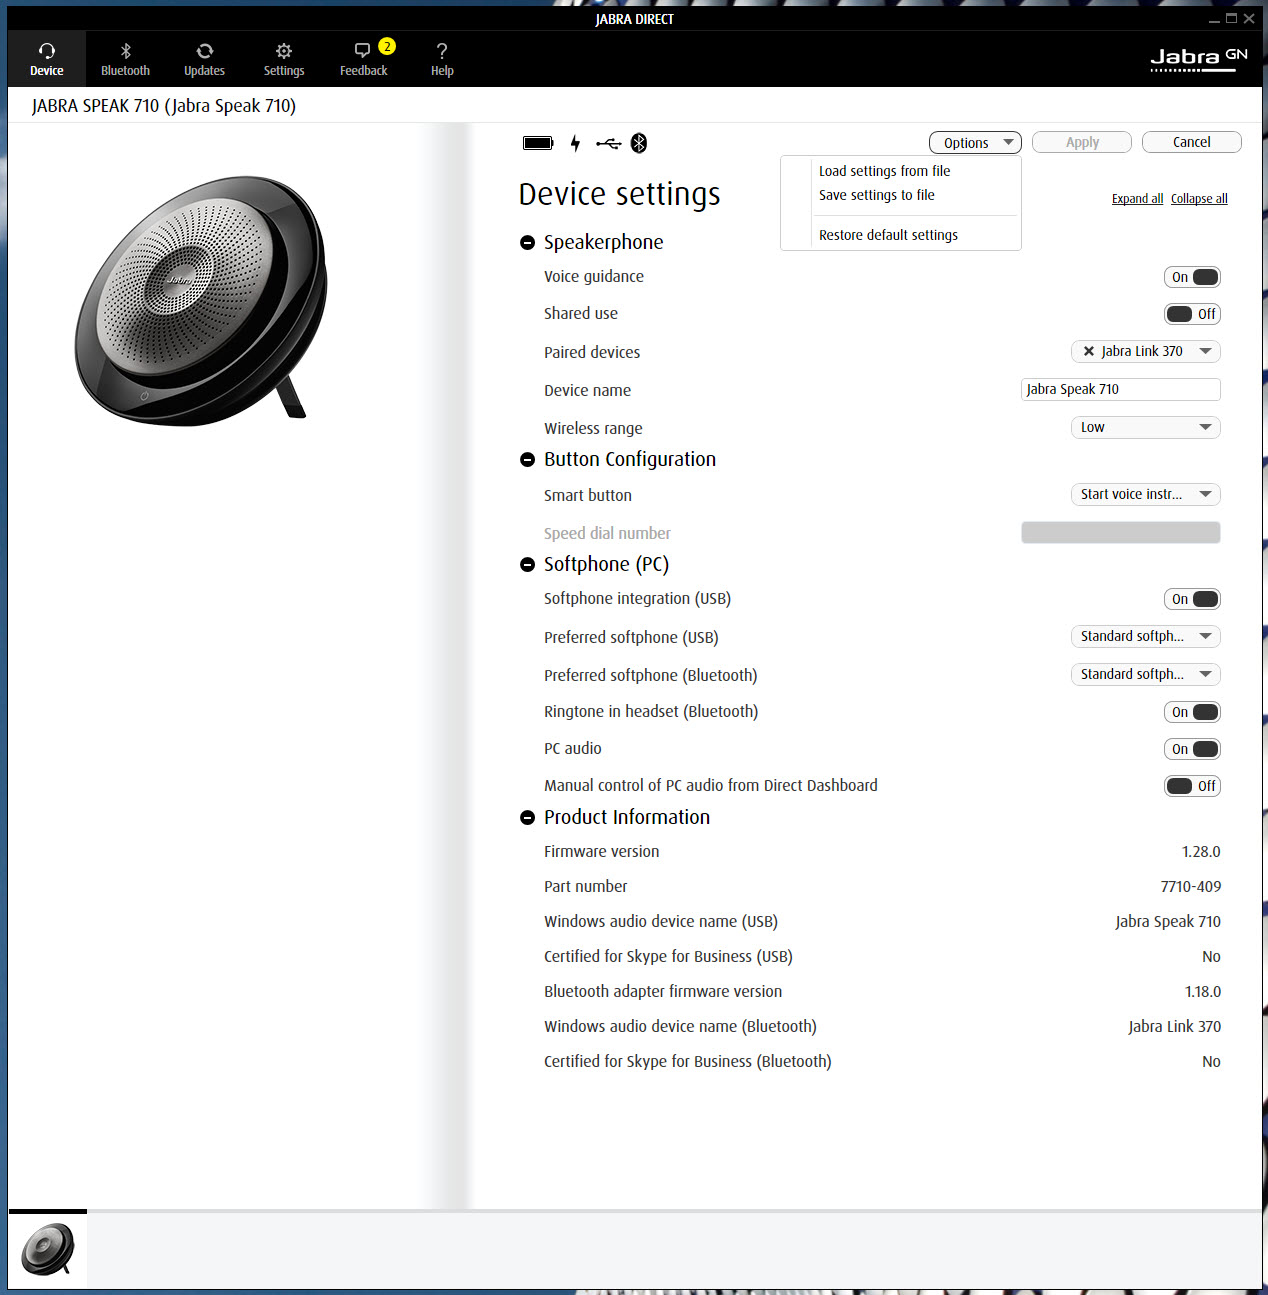Click the Device settings heading
The height and width of the screenshot is (1295, 1268).
click(619, 194)
